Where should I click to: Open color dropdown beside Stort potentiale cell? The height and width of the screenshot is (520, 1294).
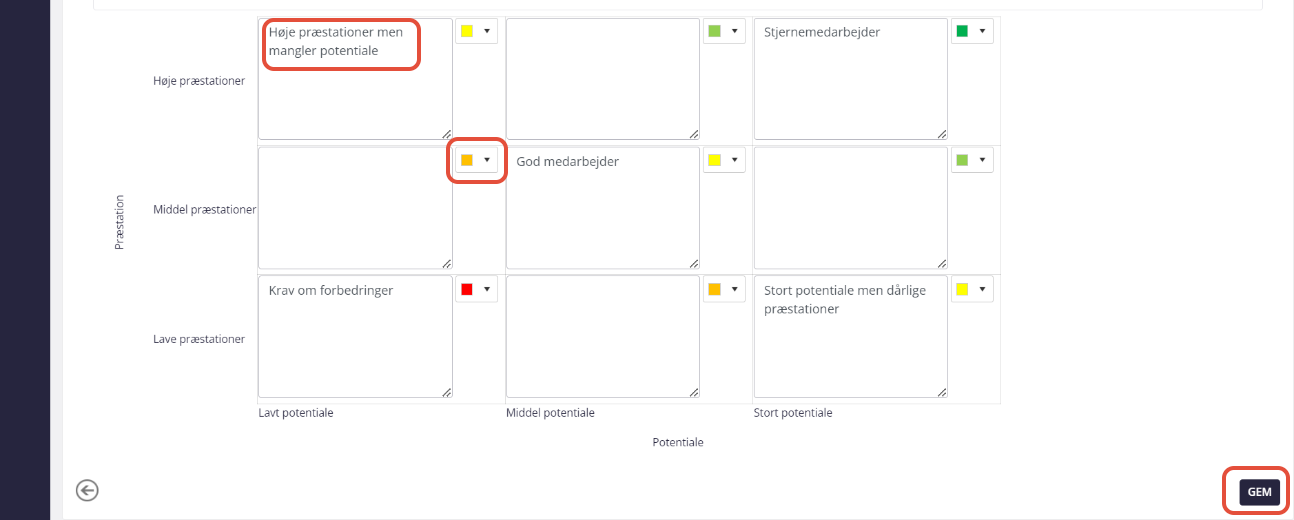point(983,289)
